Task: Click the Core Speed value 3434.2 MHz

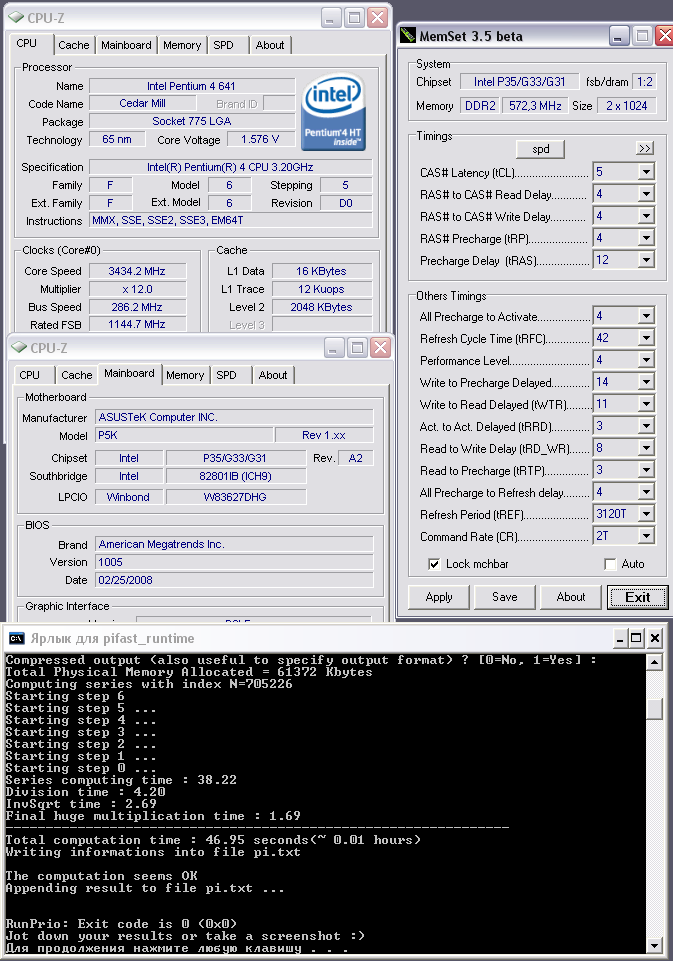Action: pyautogui.click(x=137, y=271)
